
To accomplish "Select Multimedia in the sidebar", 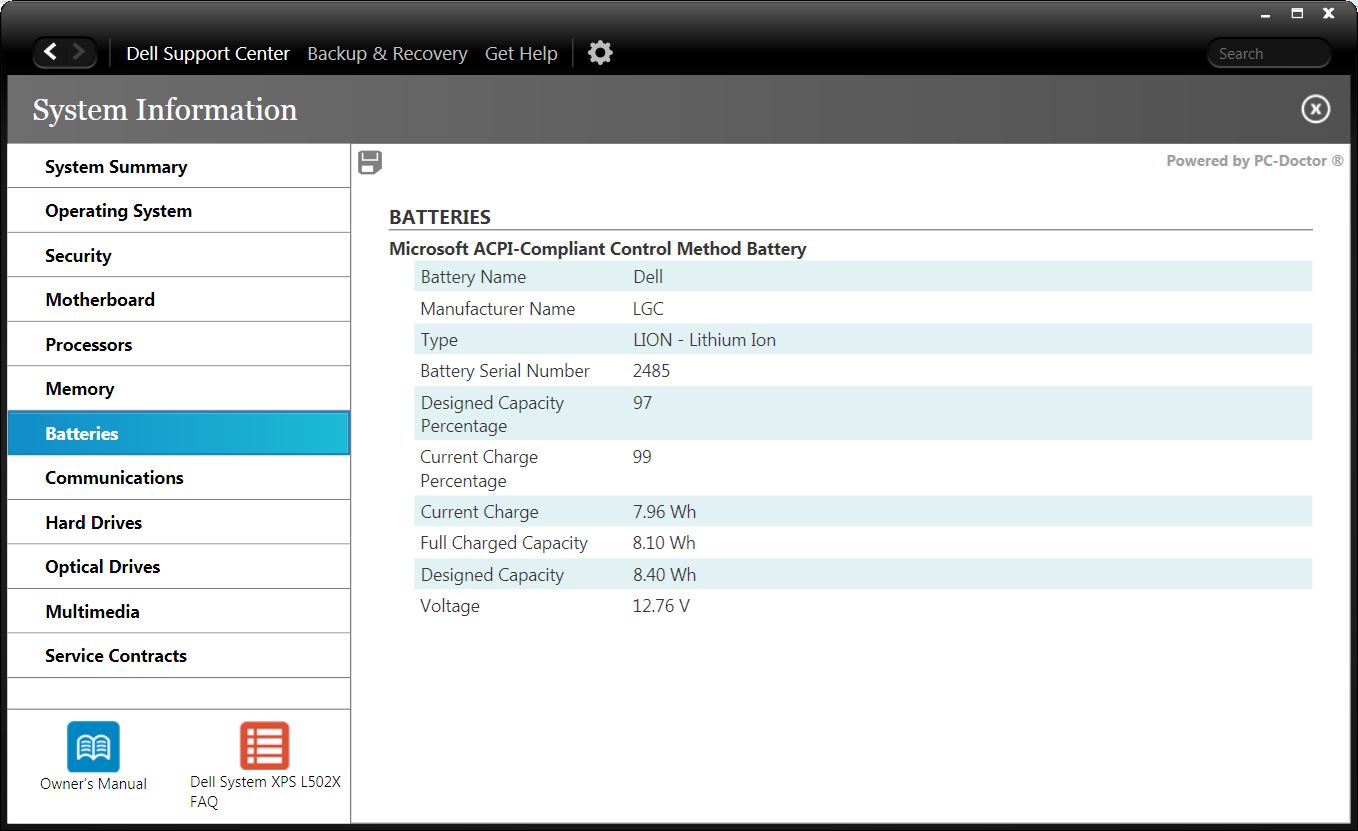I will click(179, 611).
